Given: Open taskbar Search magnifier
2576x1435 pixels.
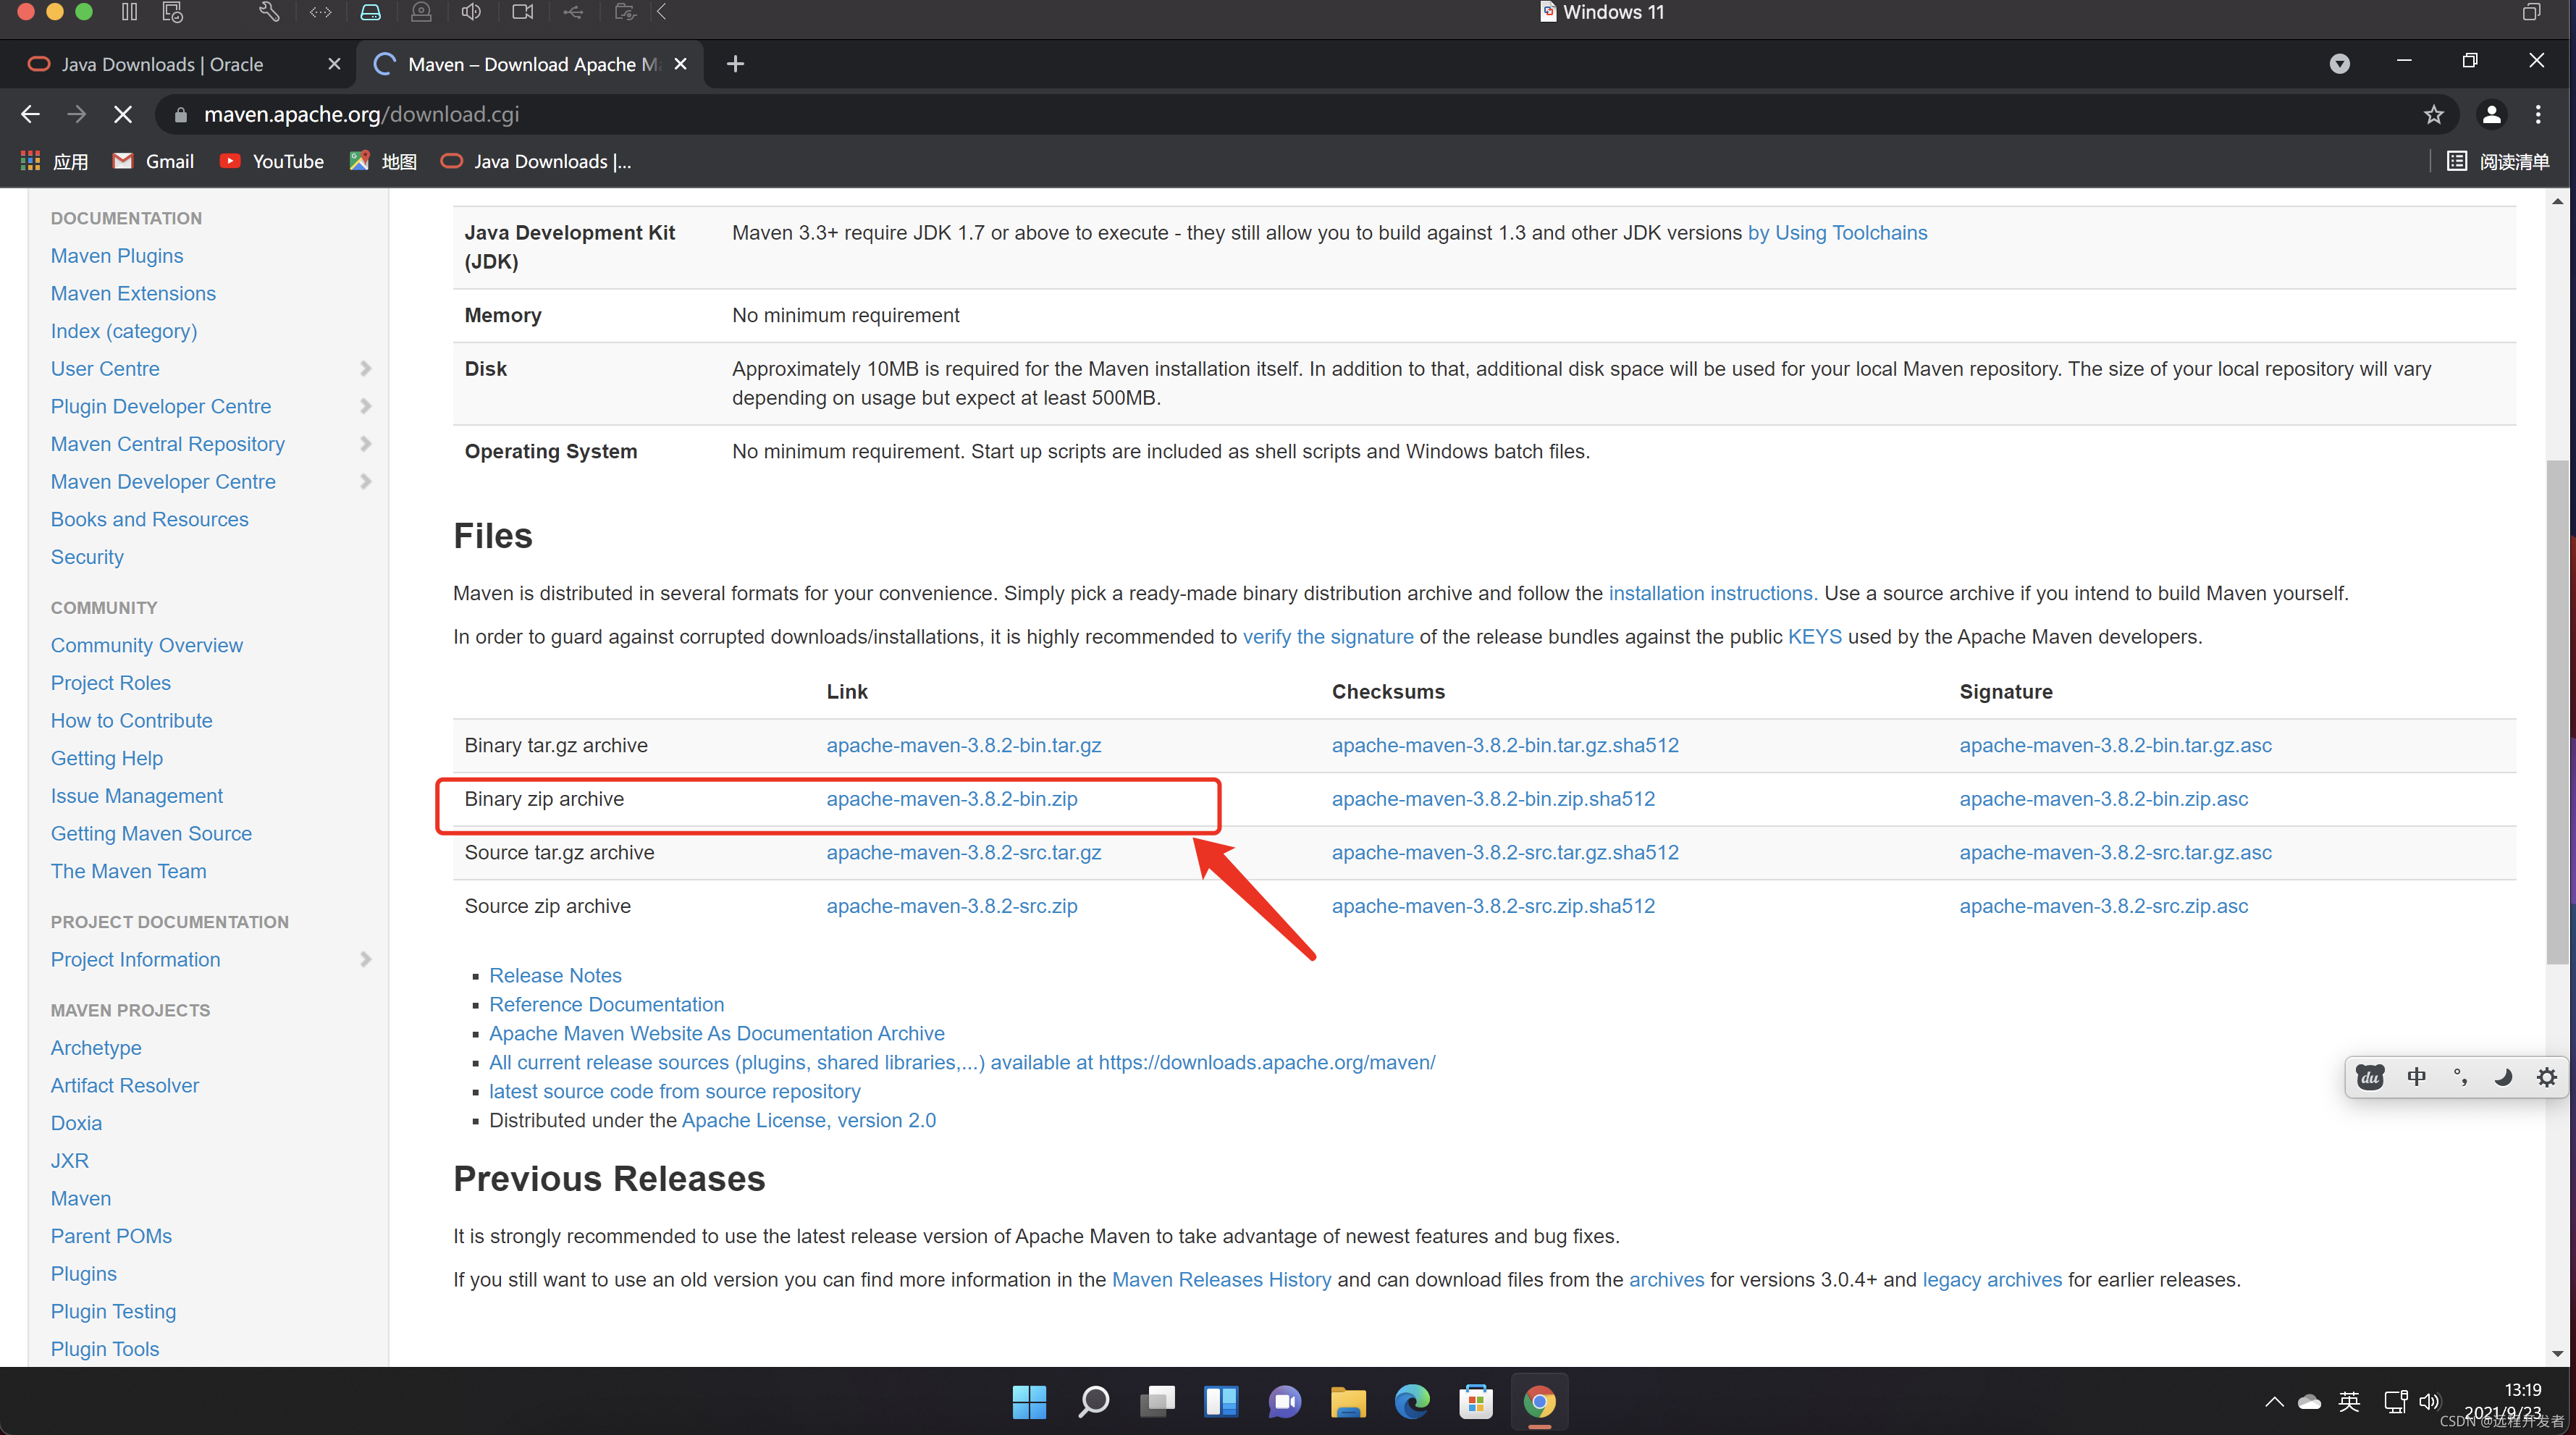Looking at the screenshot, I should (x=1093, y=1402).
